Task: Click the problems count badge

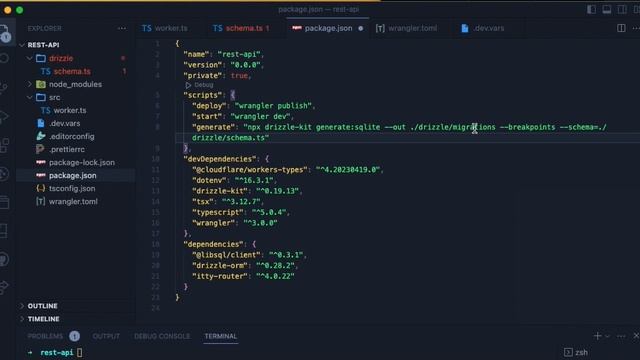Action: (74, 336)
